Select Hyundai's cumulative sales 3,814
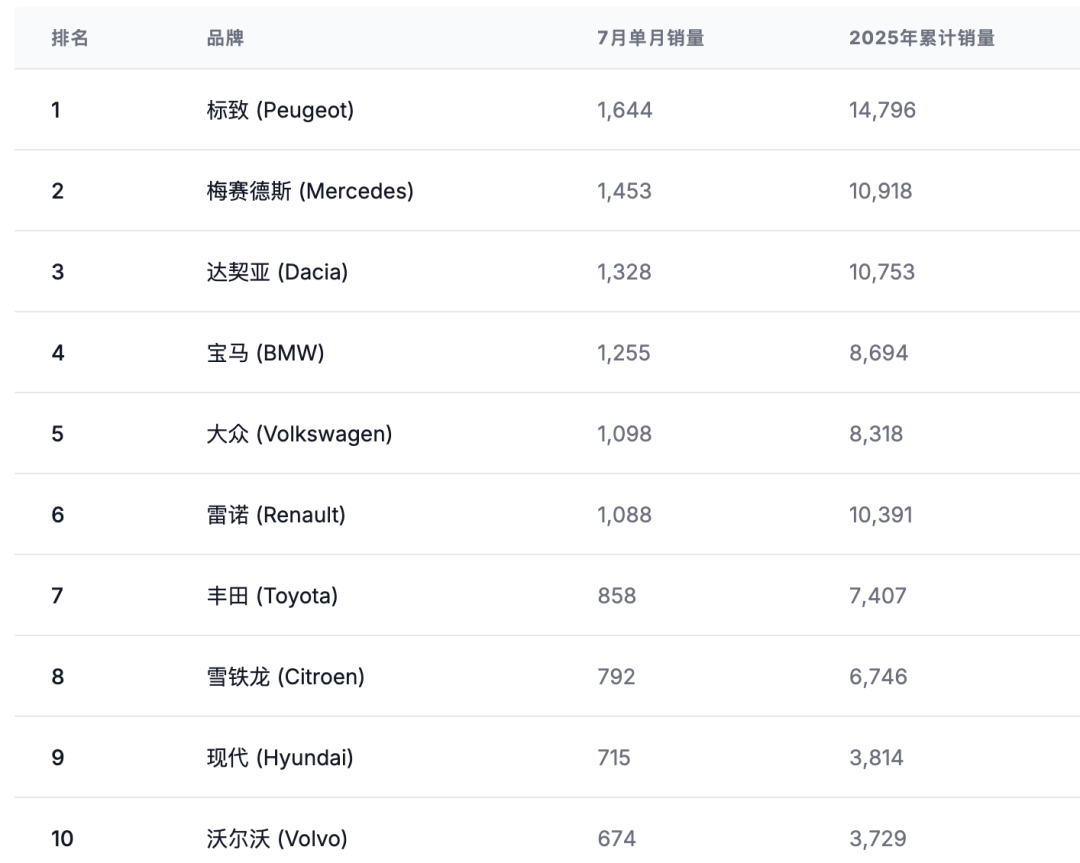 (x=876, y=758)
